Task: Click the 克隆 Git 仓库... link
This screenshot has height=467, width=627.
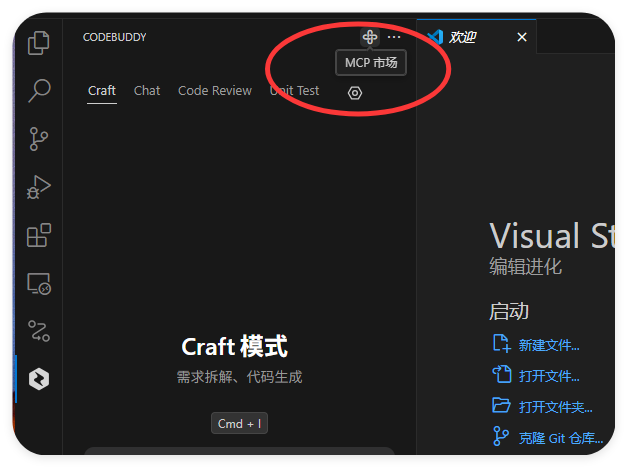Action: [561, 438]
